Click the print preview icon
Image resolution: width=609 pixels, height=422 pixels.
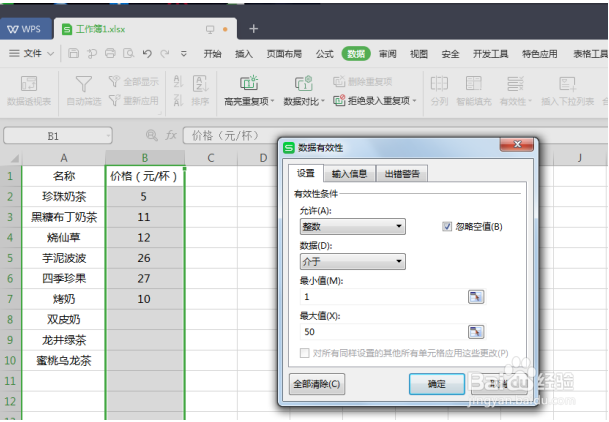(129, 53)
